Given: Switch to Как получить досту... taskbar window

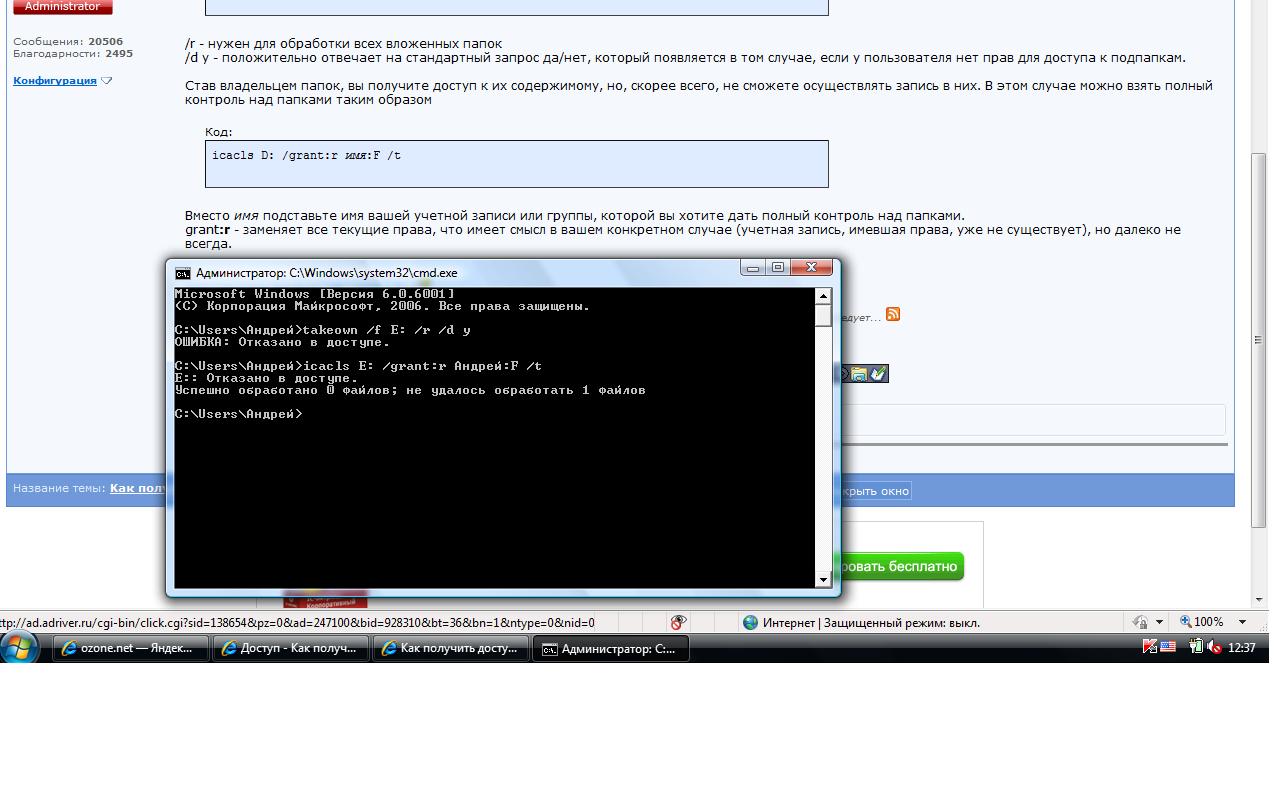Looking at the screenshot, I should pos(451,648).
